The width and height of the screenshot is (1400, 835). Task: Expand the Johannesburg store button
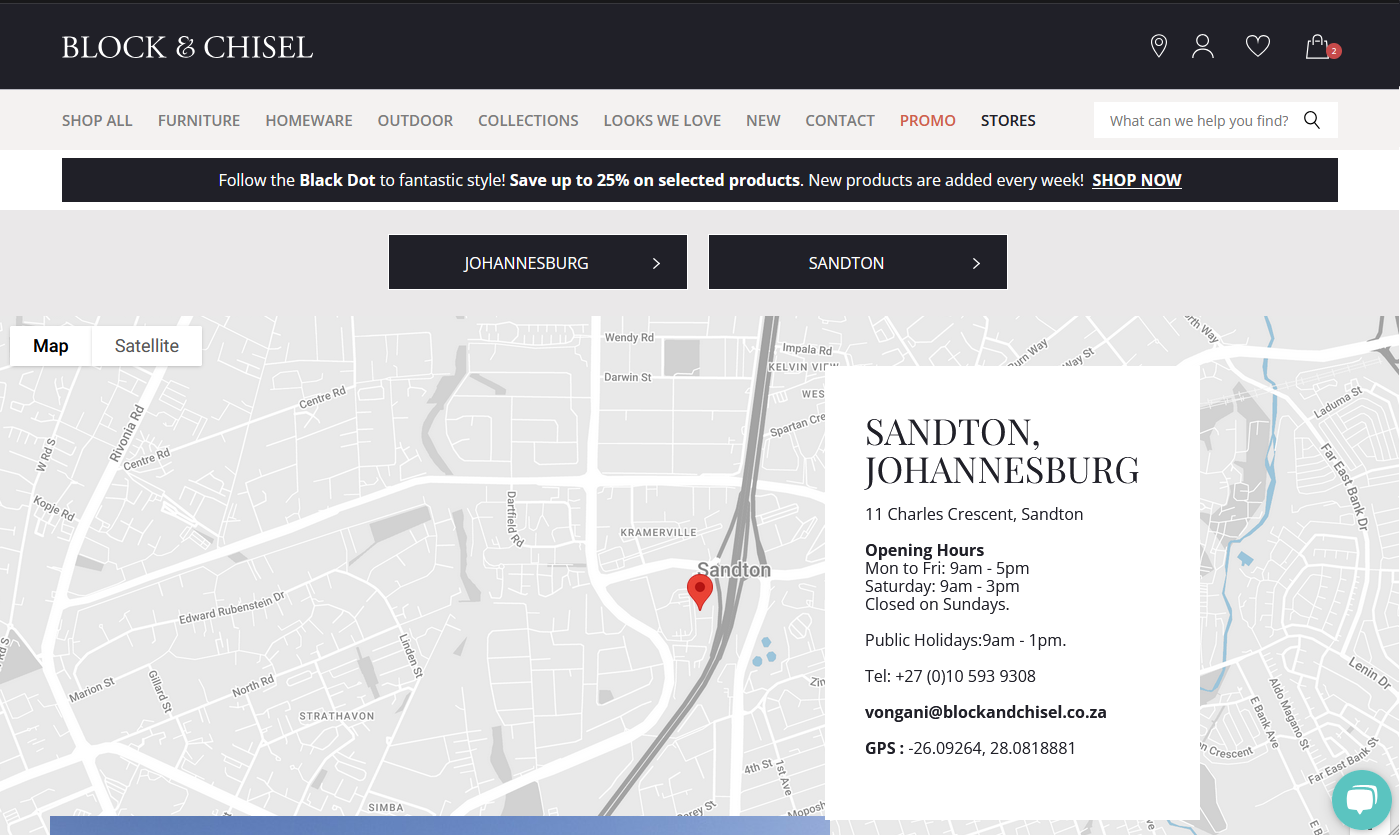[537, 263]
